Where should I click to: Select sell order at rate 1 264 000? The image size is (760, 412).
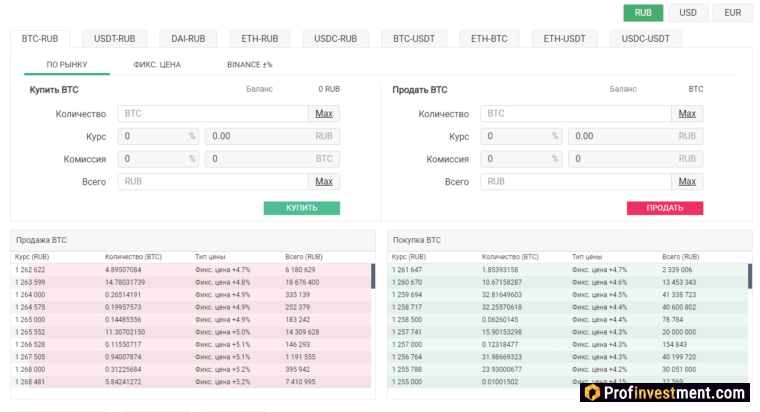tap(191, 295)
